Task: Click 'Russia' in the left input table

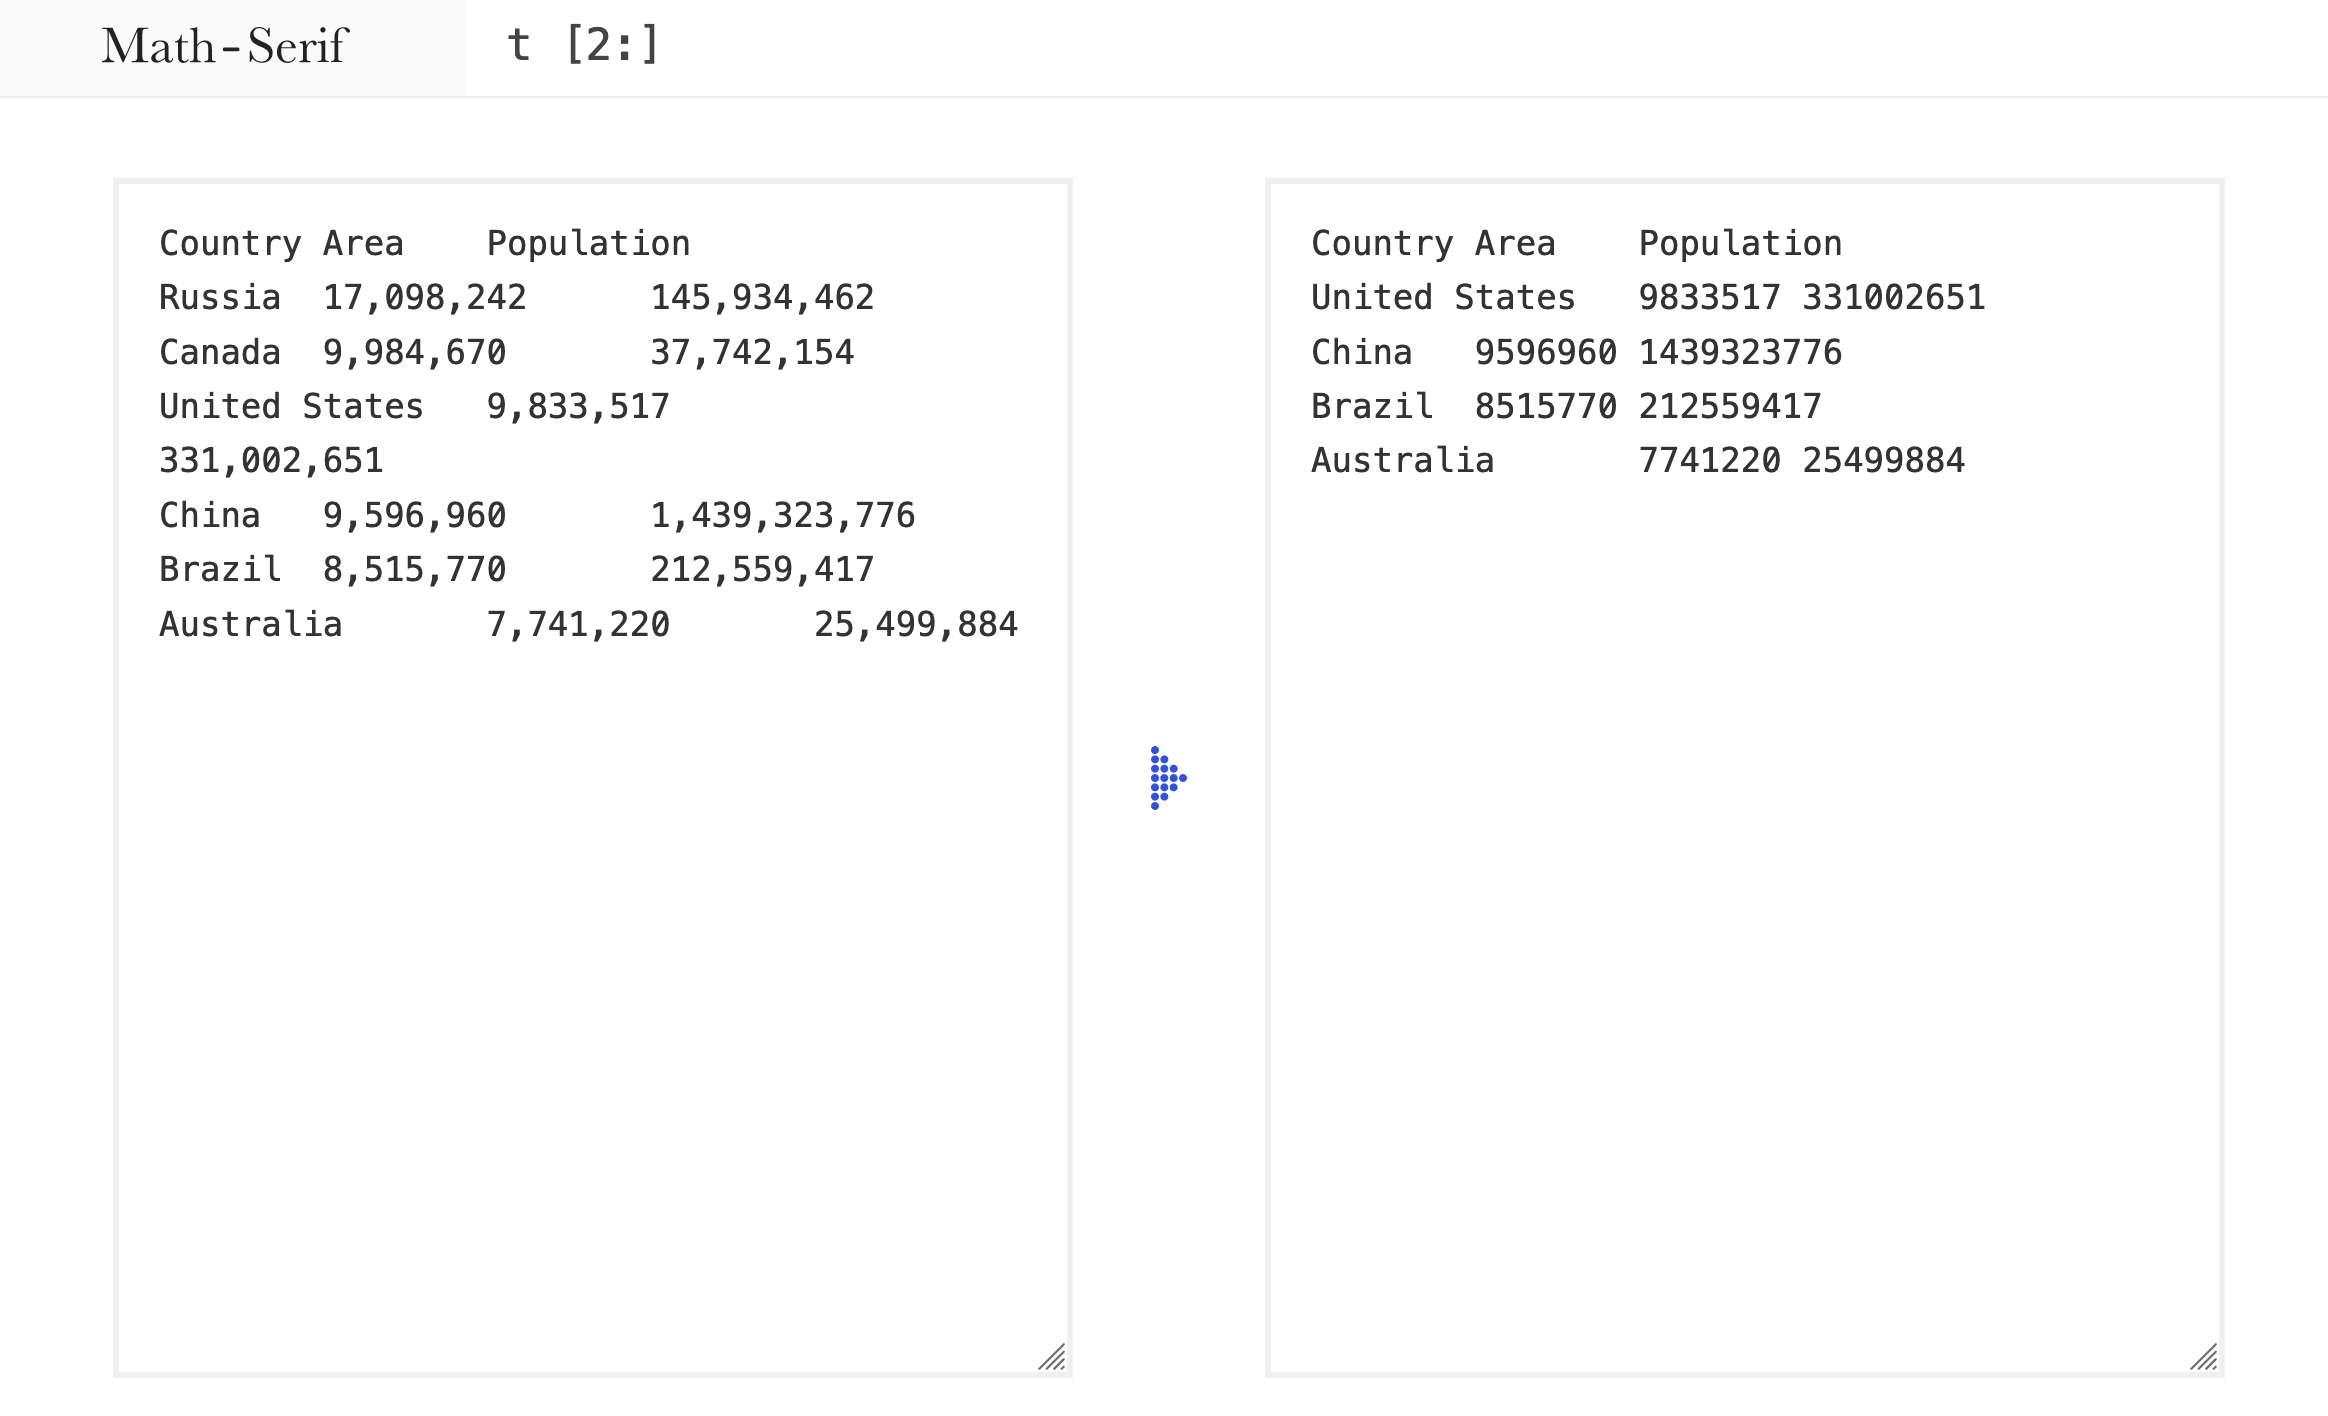Action: point(220,297)
